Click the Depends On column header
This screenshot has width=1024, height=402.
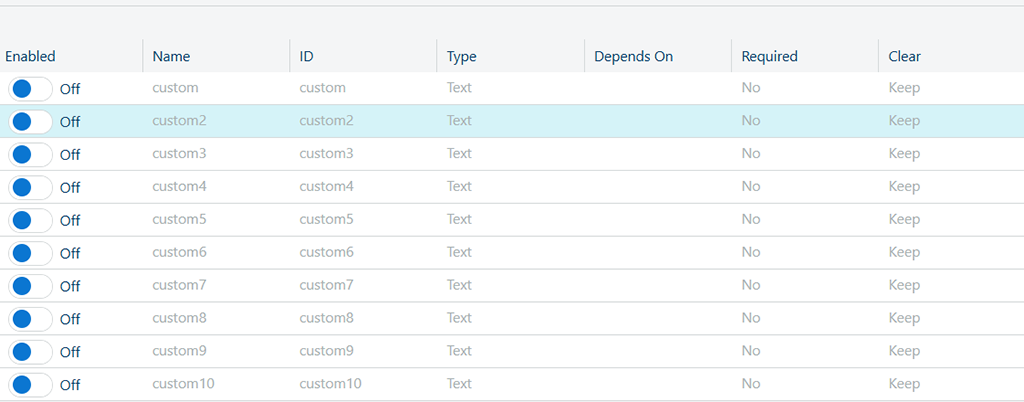coord(633,57)
